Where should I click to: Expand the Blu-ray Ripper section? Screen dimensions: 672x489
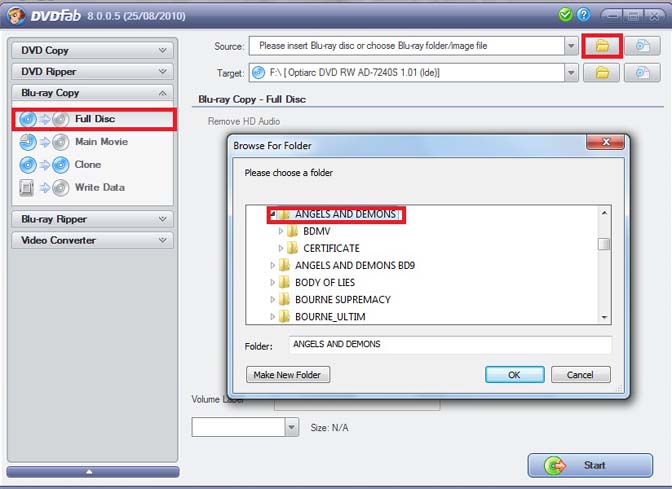click(92, 219)
